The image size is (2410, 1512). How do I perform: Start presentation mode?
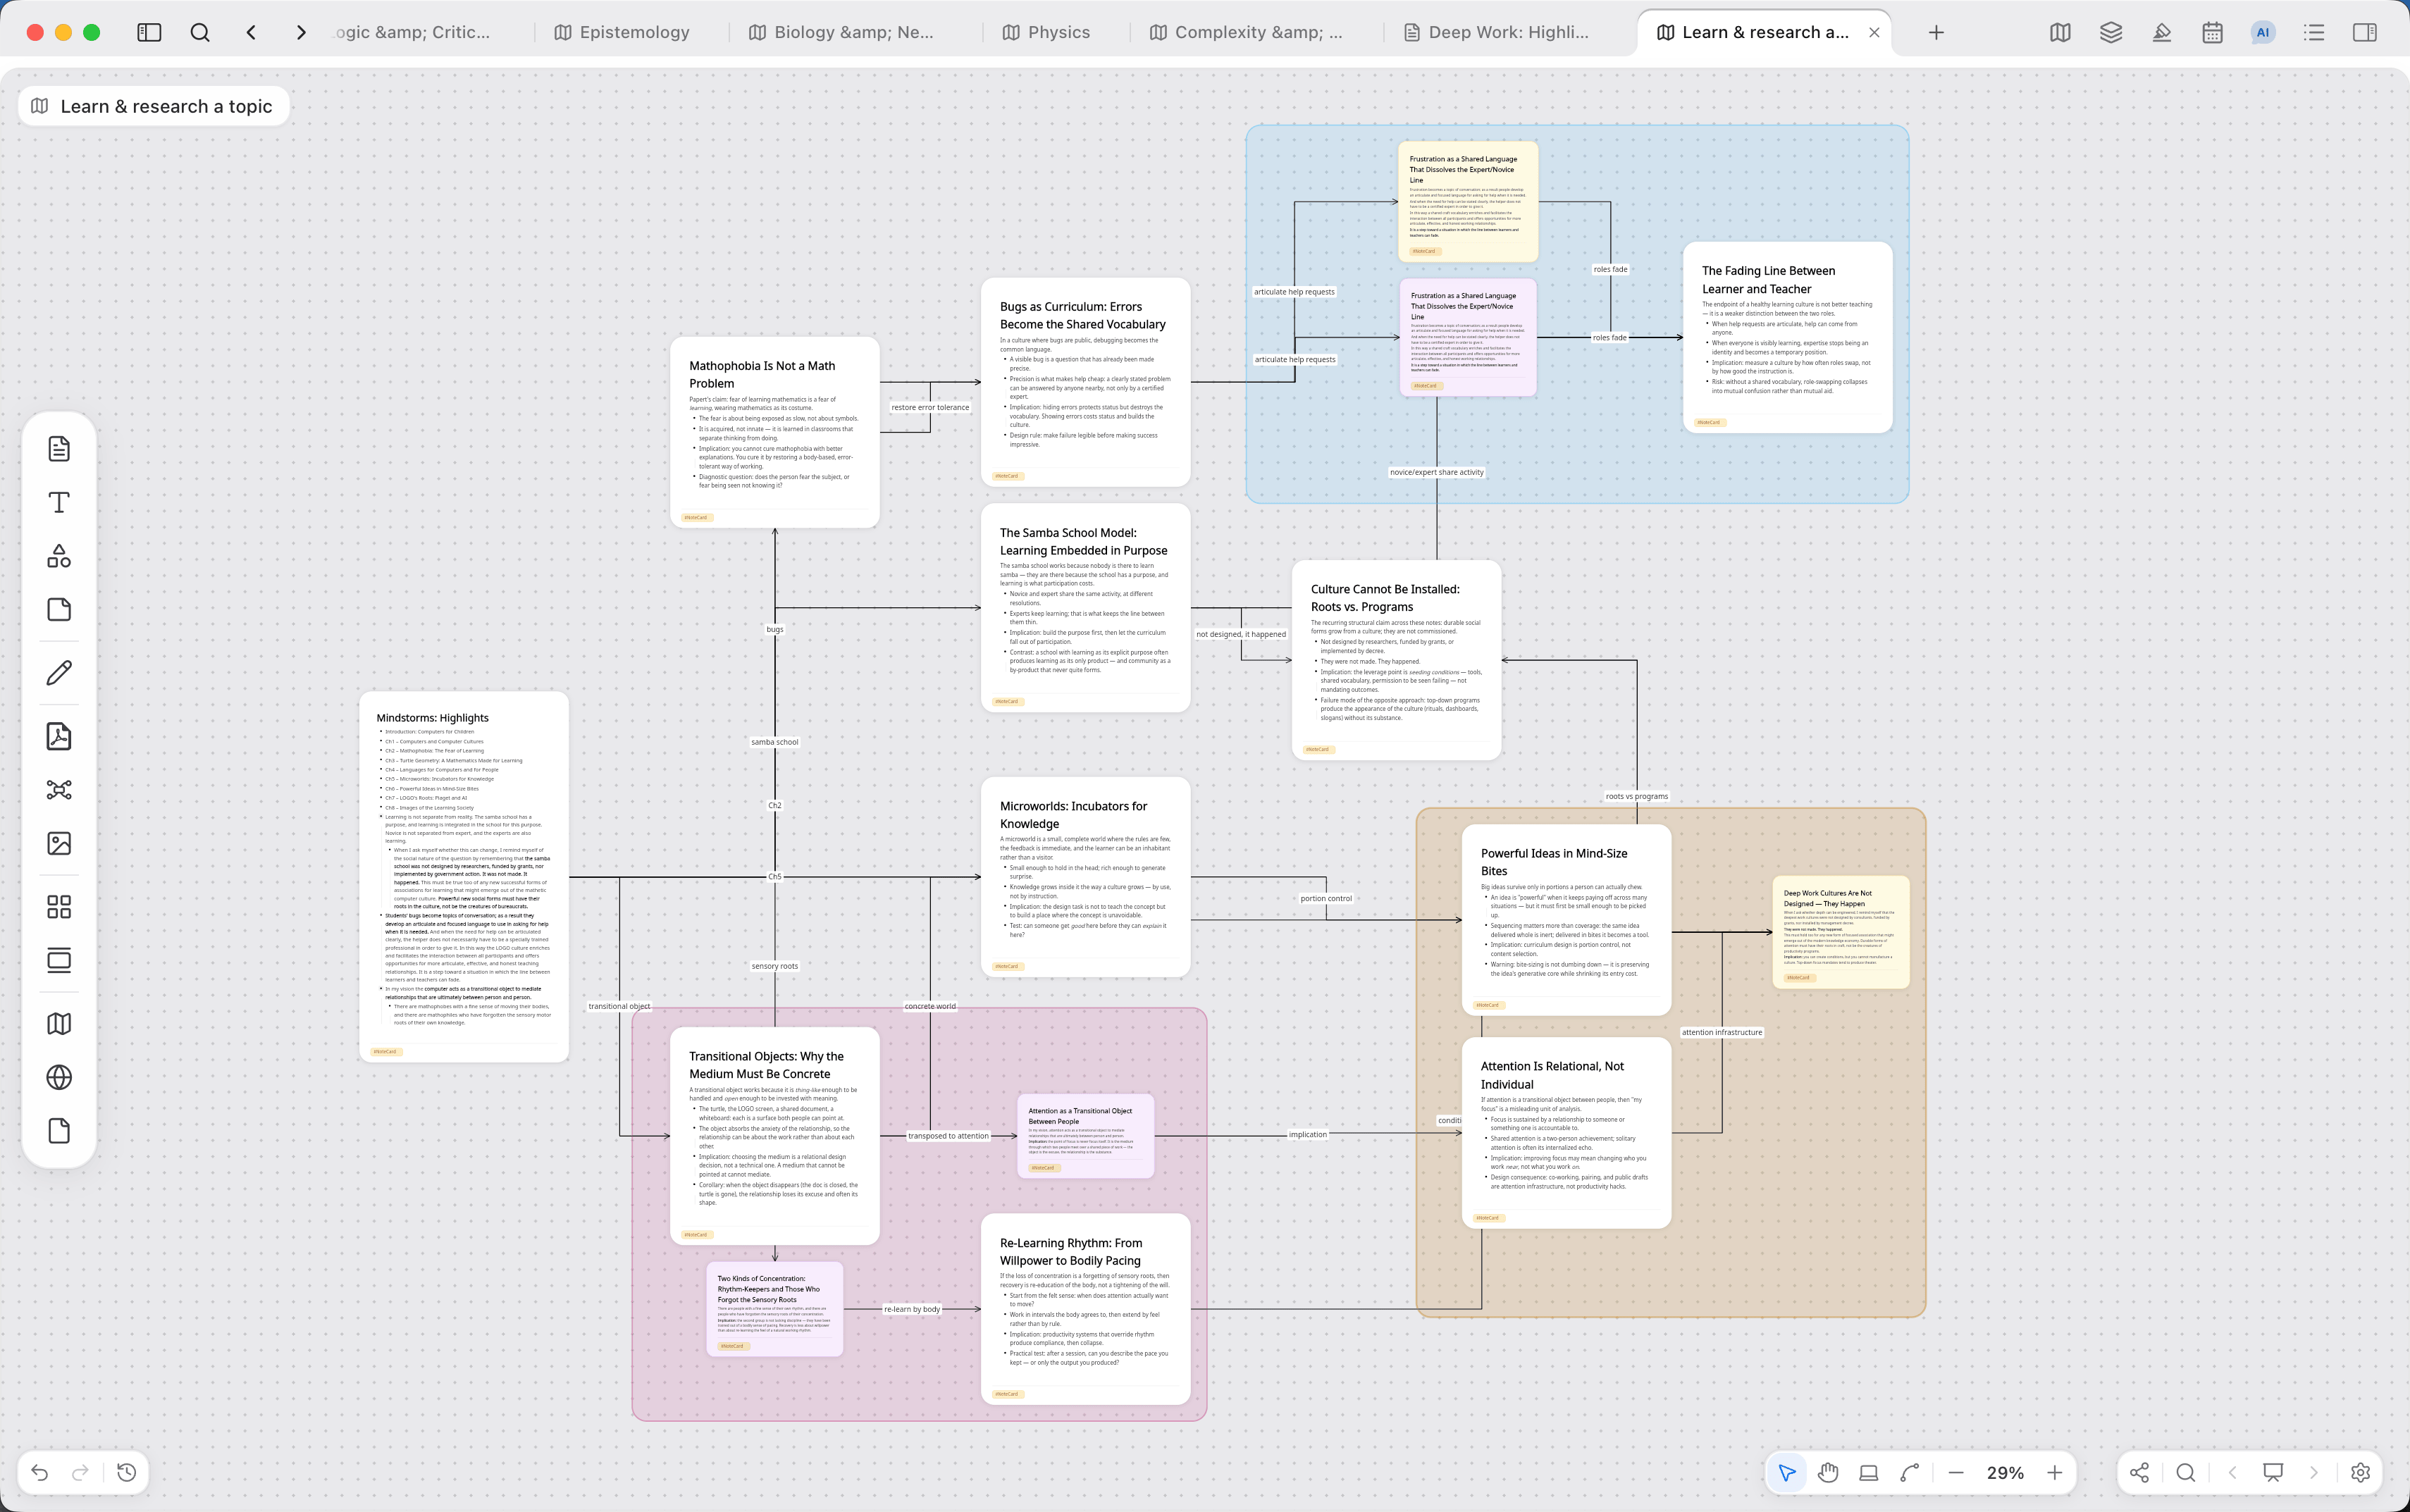tap(2273, 1472)
